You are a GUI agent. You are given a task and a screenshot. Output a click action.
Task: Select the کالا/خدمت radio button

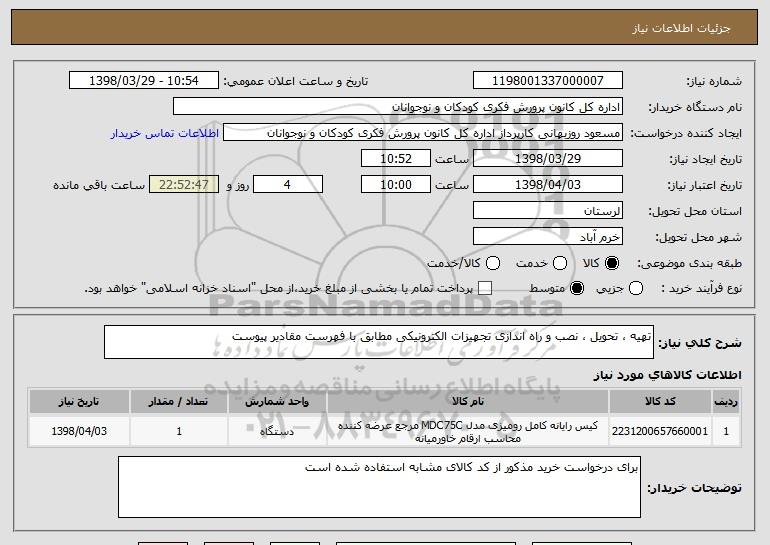coord(493,263)
